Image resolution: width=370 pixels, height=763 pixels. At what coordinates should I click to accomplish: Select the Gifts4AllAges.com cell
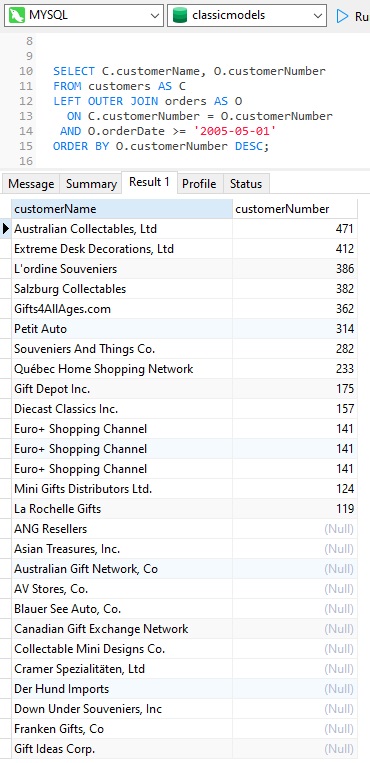(x=122, y=309)
